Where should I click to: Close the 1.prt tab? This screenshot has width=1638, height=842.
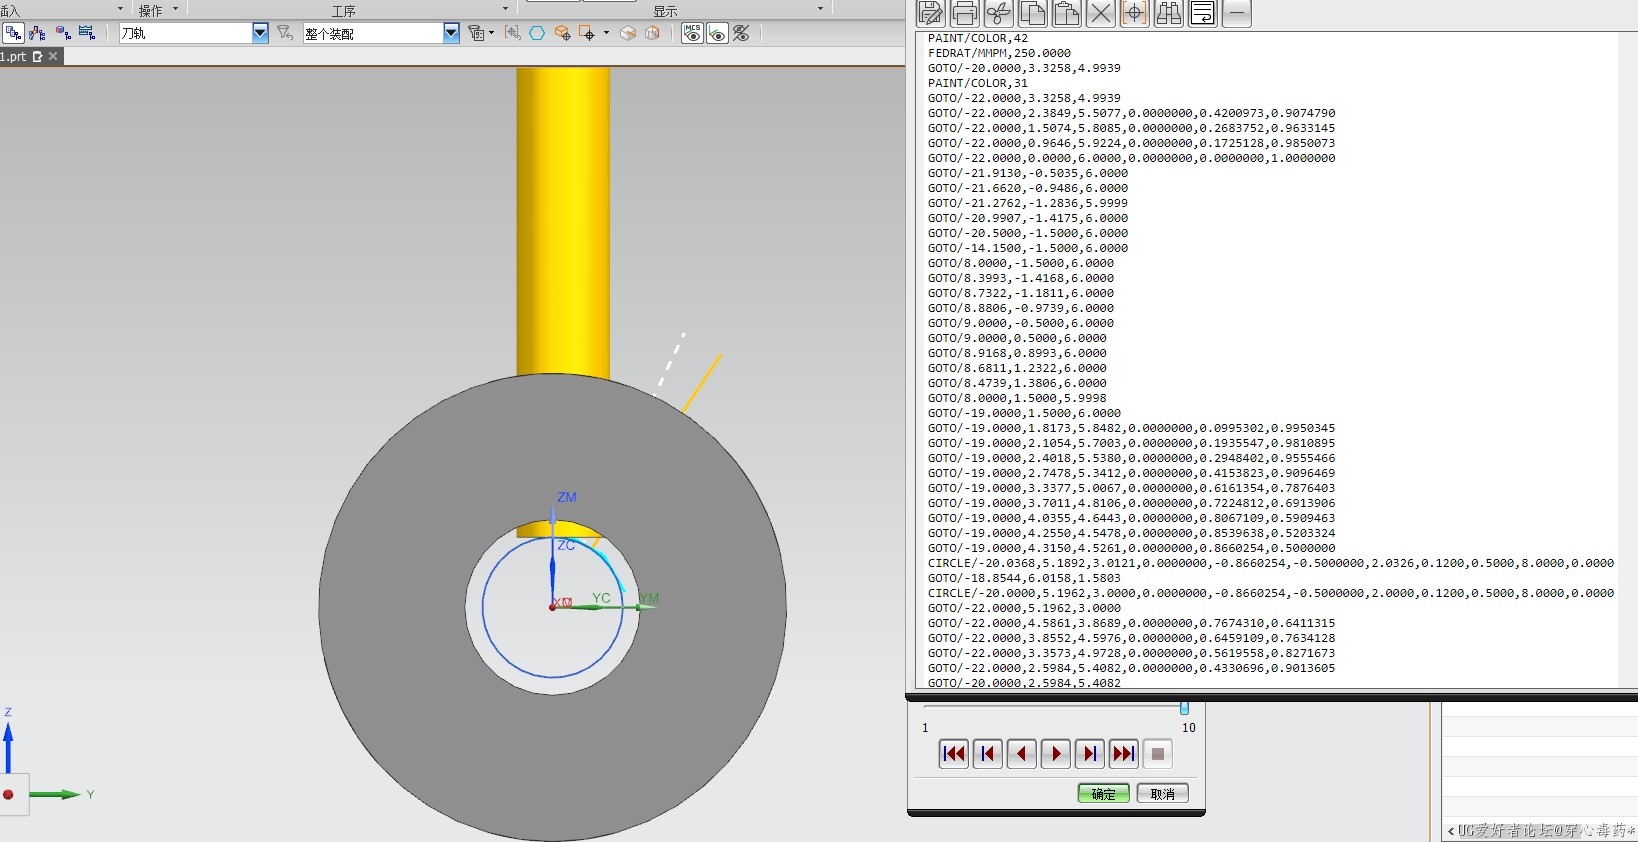click(x=54, y=56)
